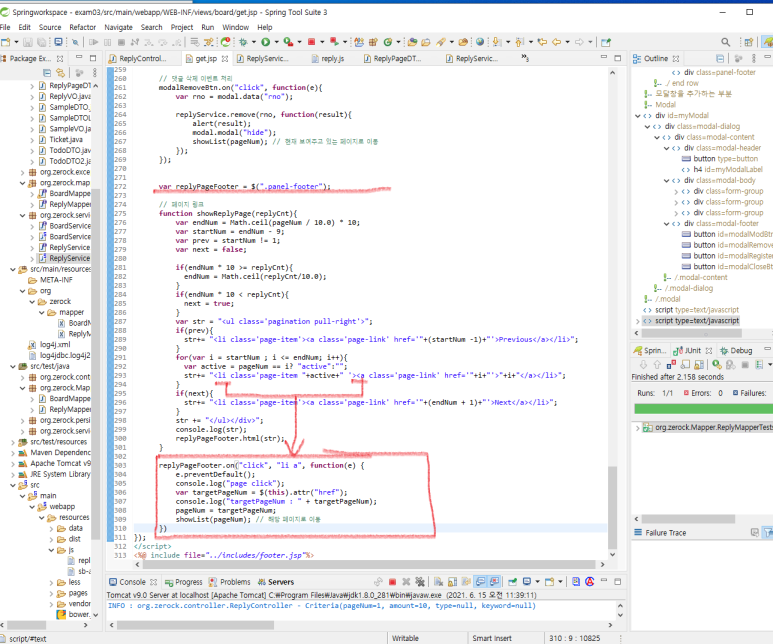Click the Show Next Failure down arrow in JUnit
The height and width of the screenshot is (644, 773).
[643, 365]
